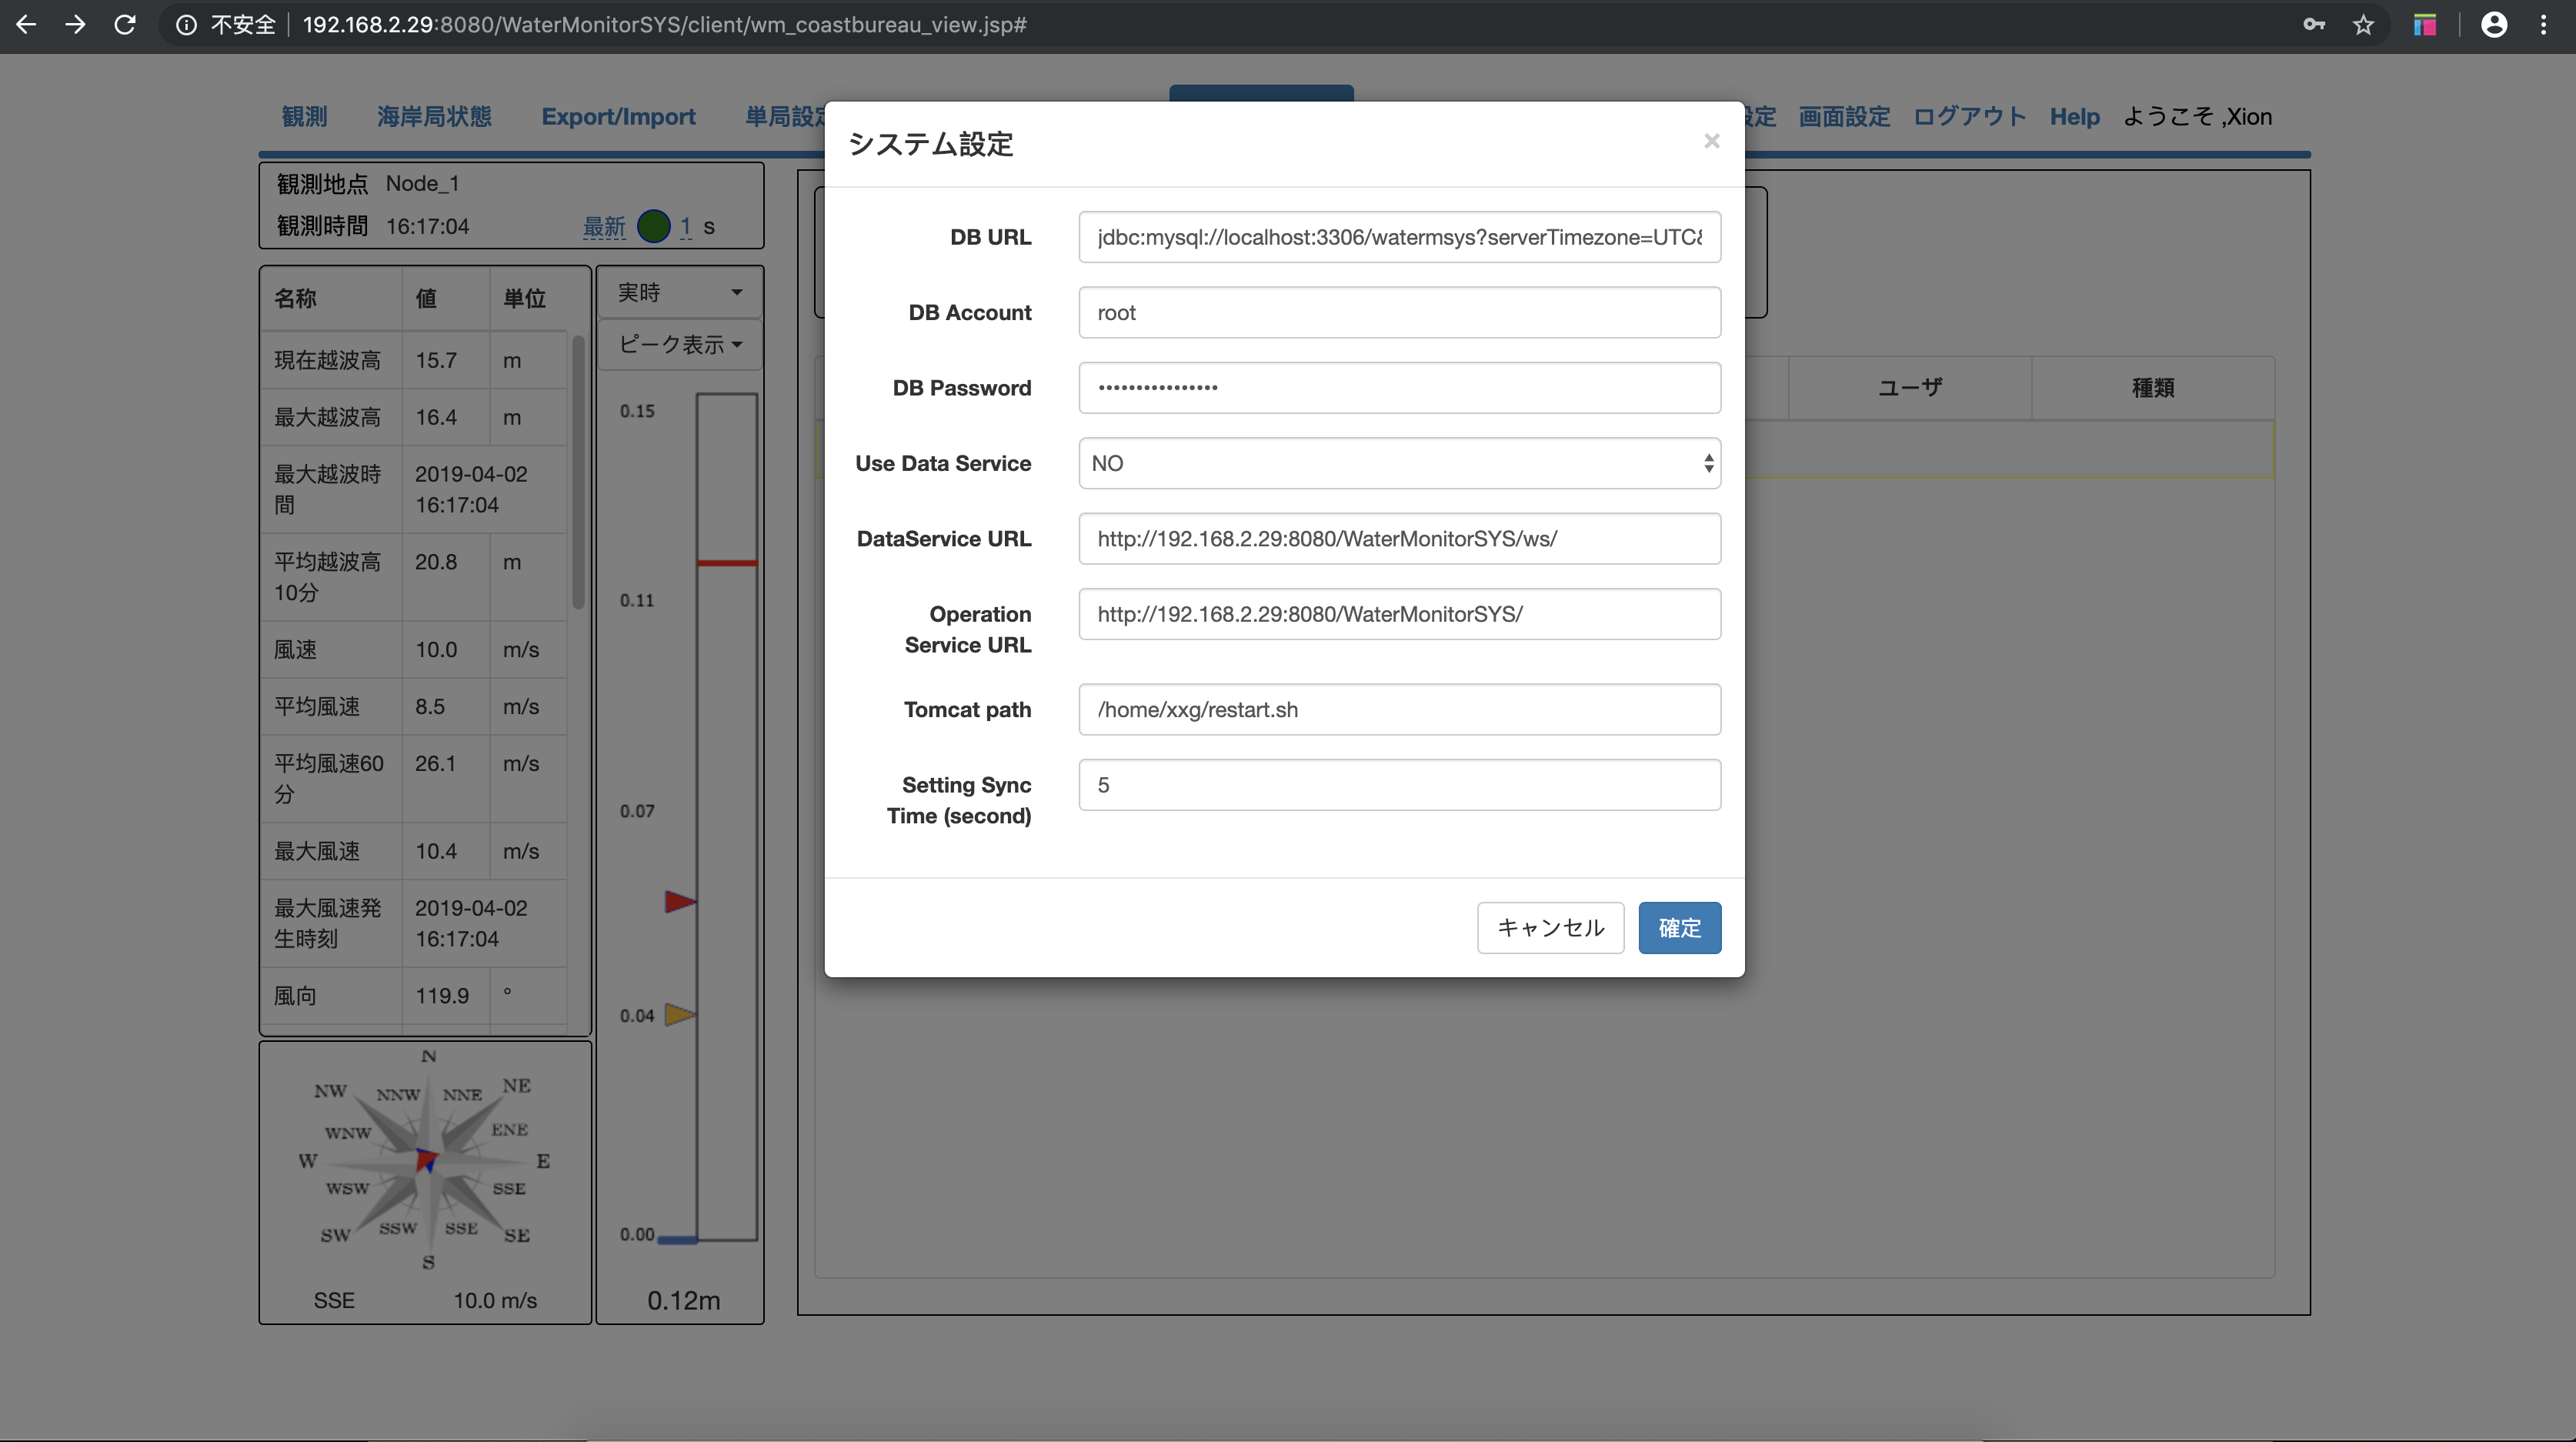This screenshot has height=1442, width=2576.
Task: Open the Use Data Service dropdown
Action: point(1399,463)
